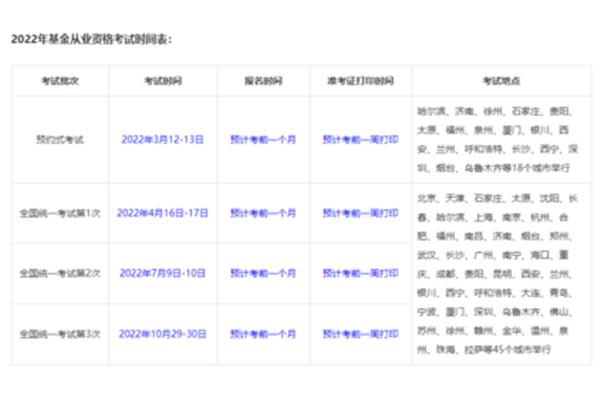Select the 全国统一考试第3次 cell
Screen dimensions: 600x400
tap(60, 334)
